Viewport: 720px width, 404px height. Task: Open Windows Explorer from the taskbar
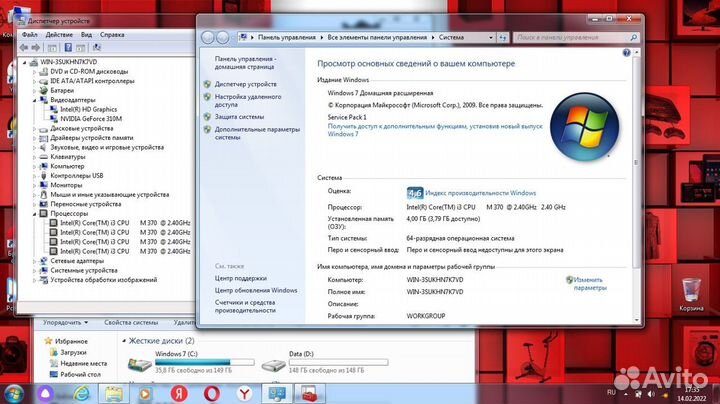click(113, 394)
